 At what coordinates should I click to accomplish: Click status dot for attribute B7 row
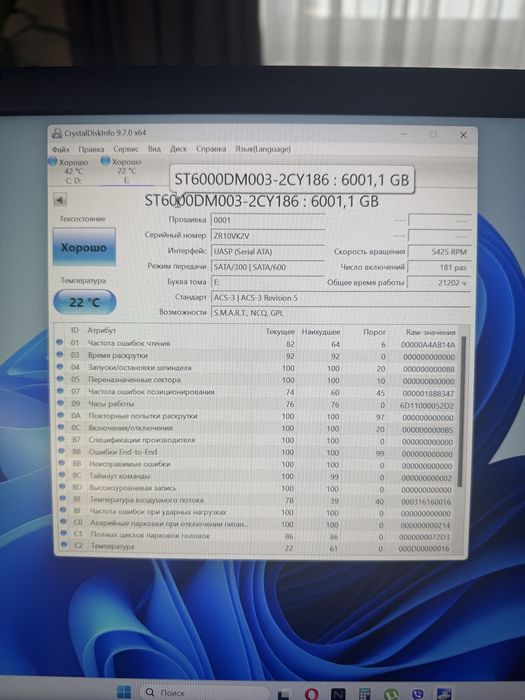(x=62, y=439)
